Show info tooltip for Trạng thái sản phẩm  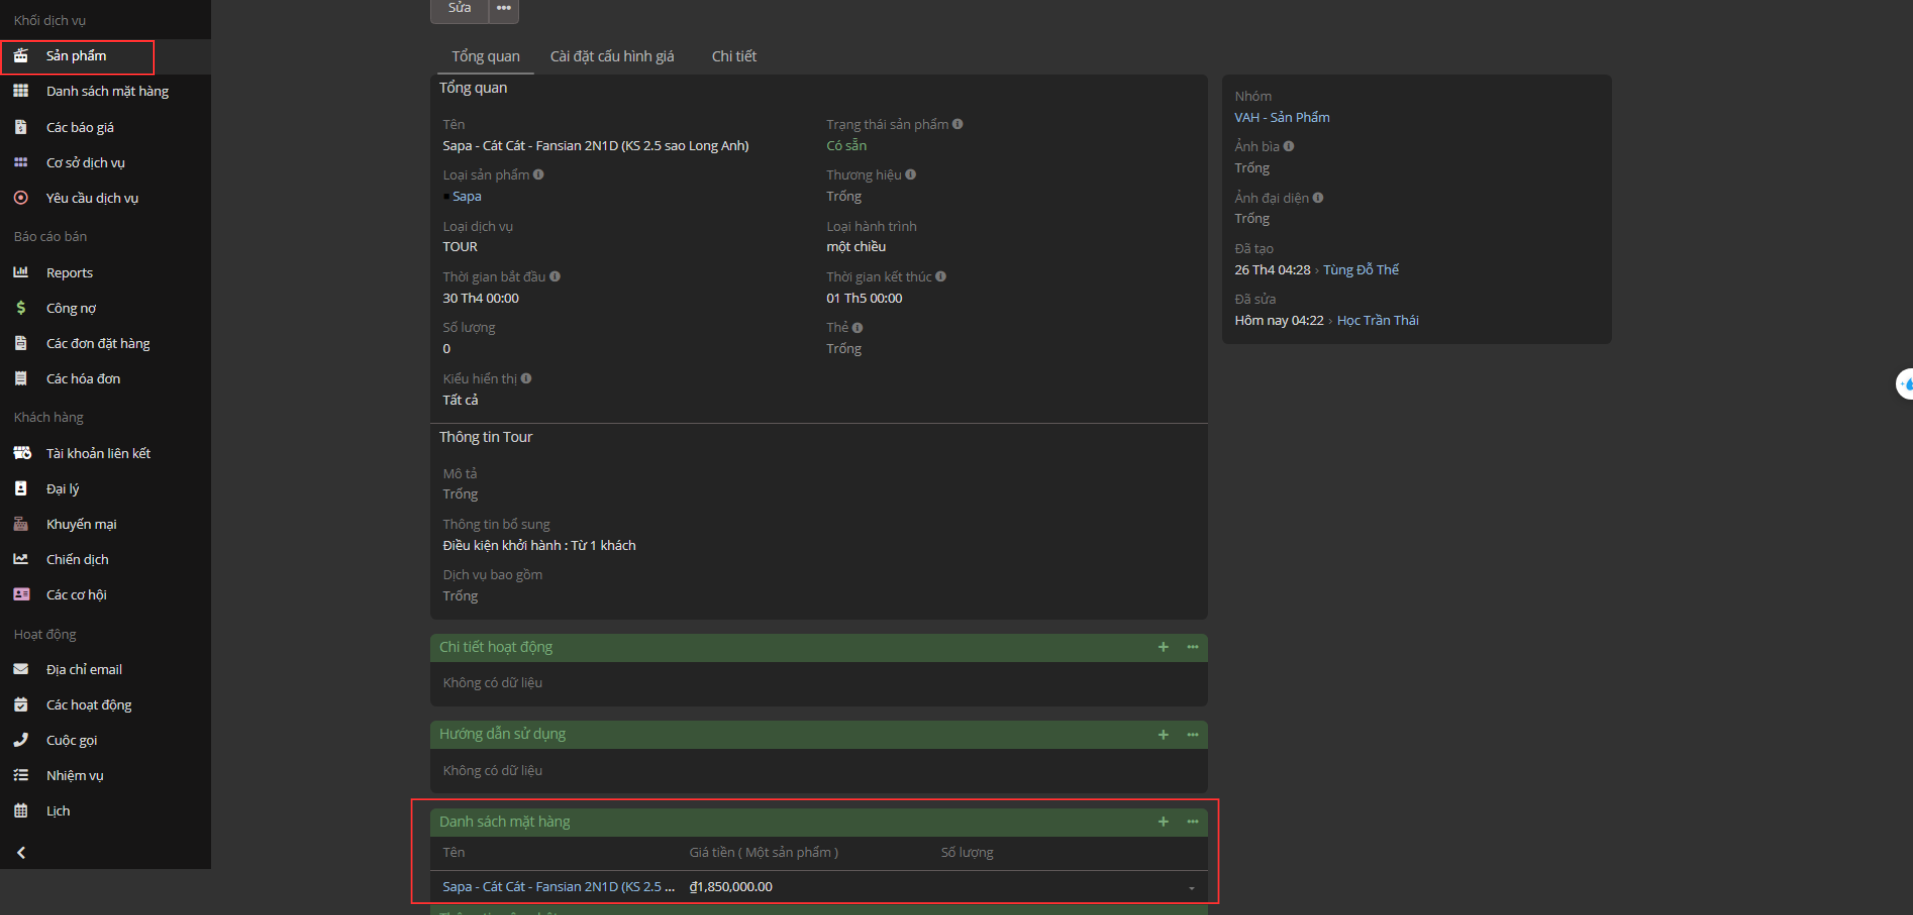[x=958, y=124]
